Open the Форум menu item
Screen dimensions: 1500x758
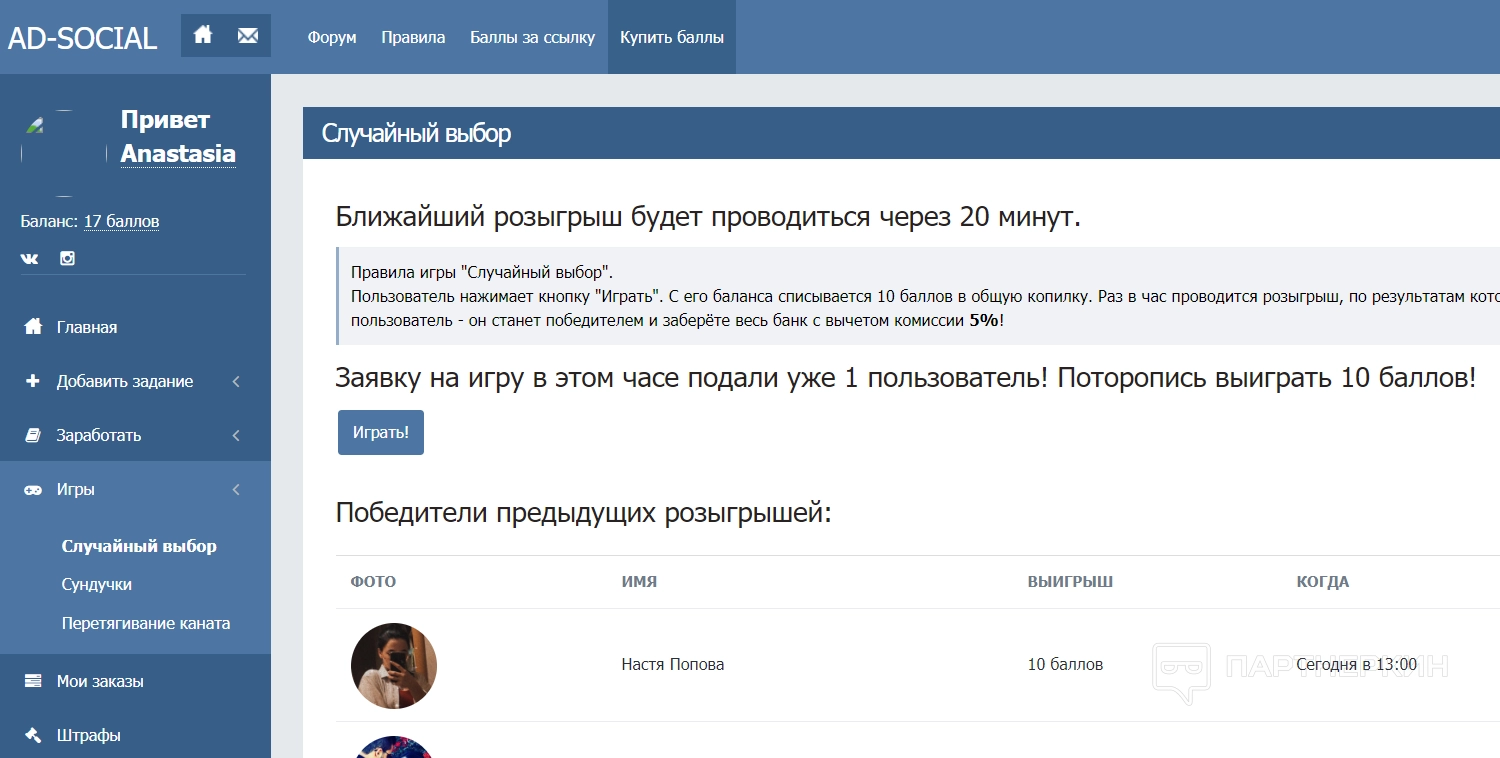click(332, 37)
